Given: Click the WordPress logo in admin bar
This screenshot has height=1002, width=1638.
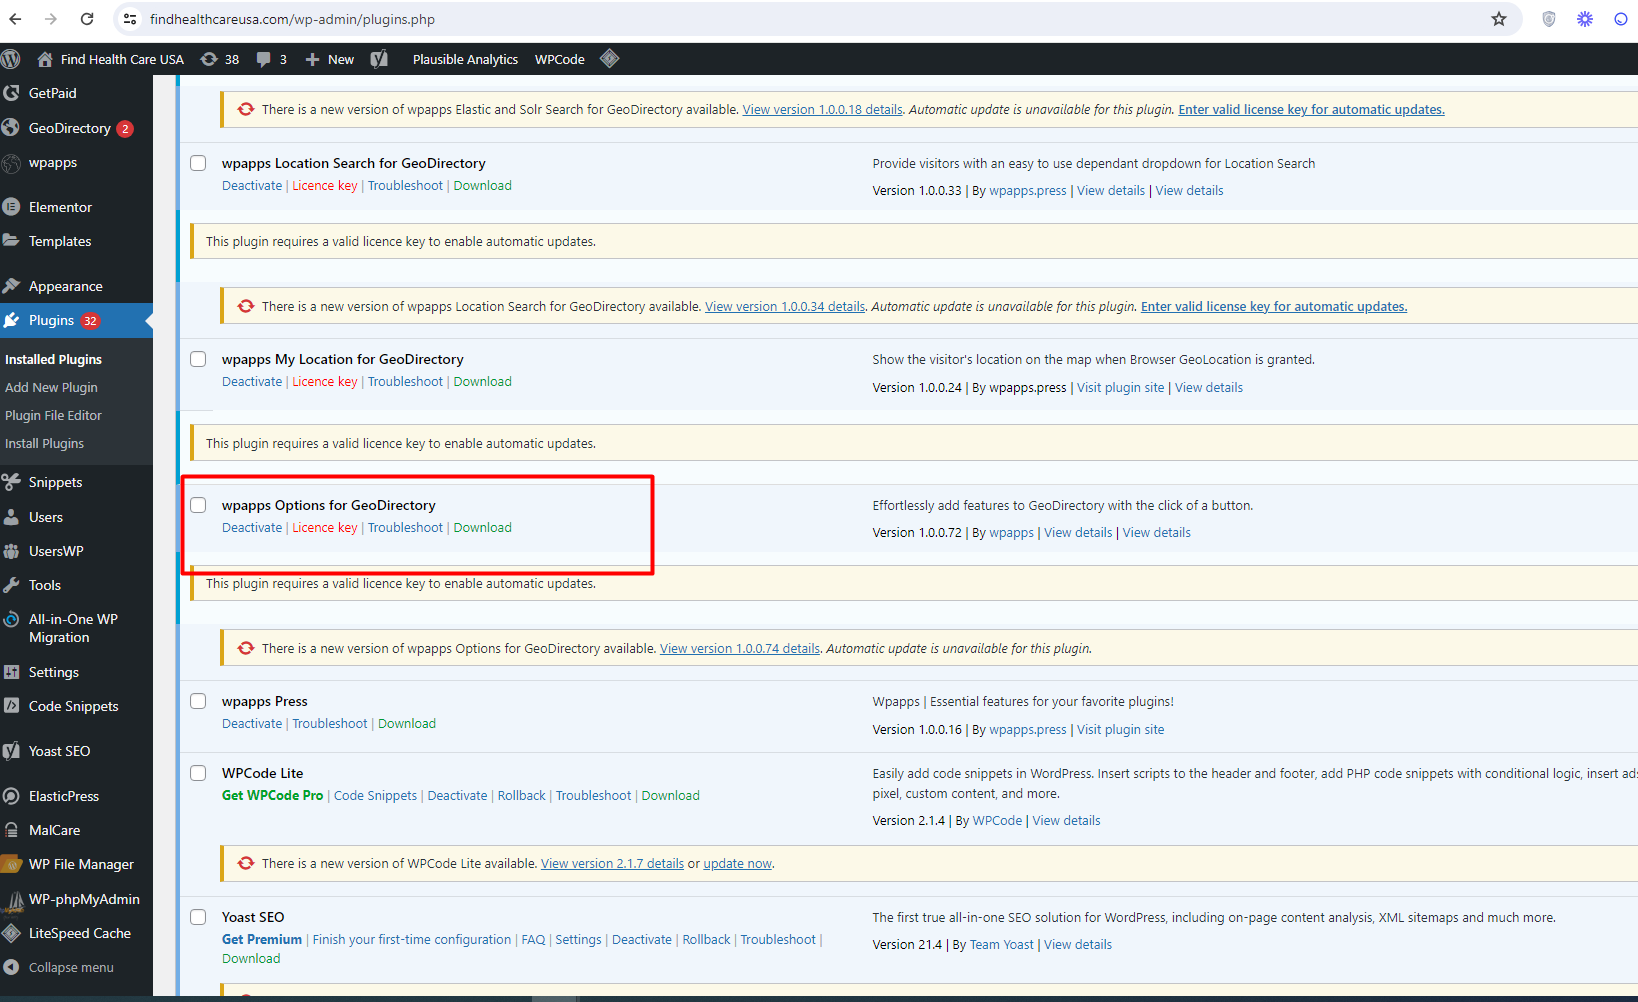Looking at the screenshot, I should click(x=11, y=59).
